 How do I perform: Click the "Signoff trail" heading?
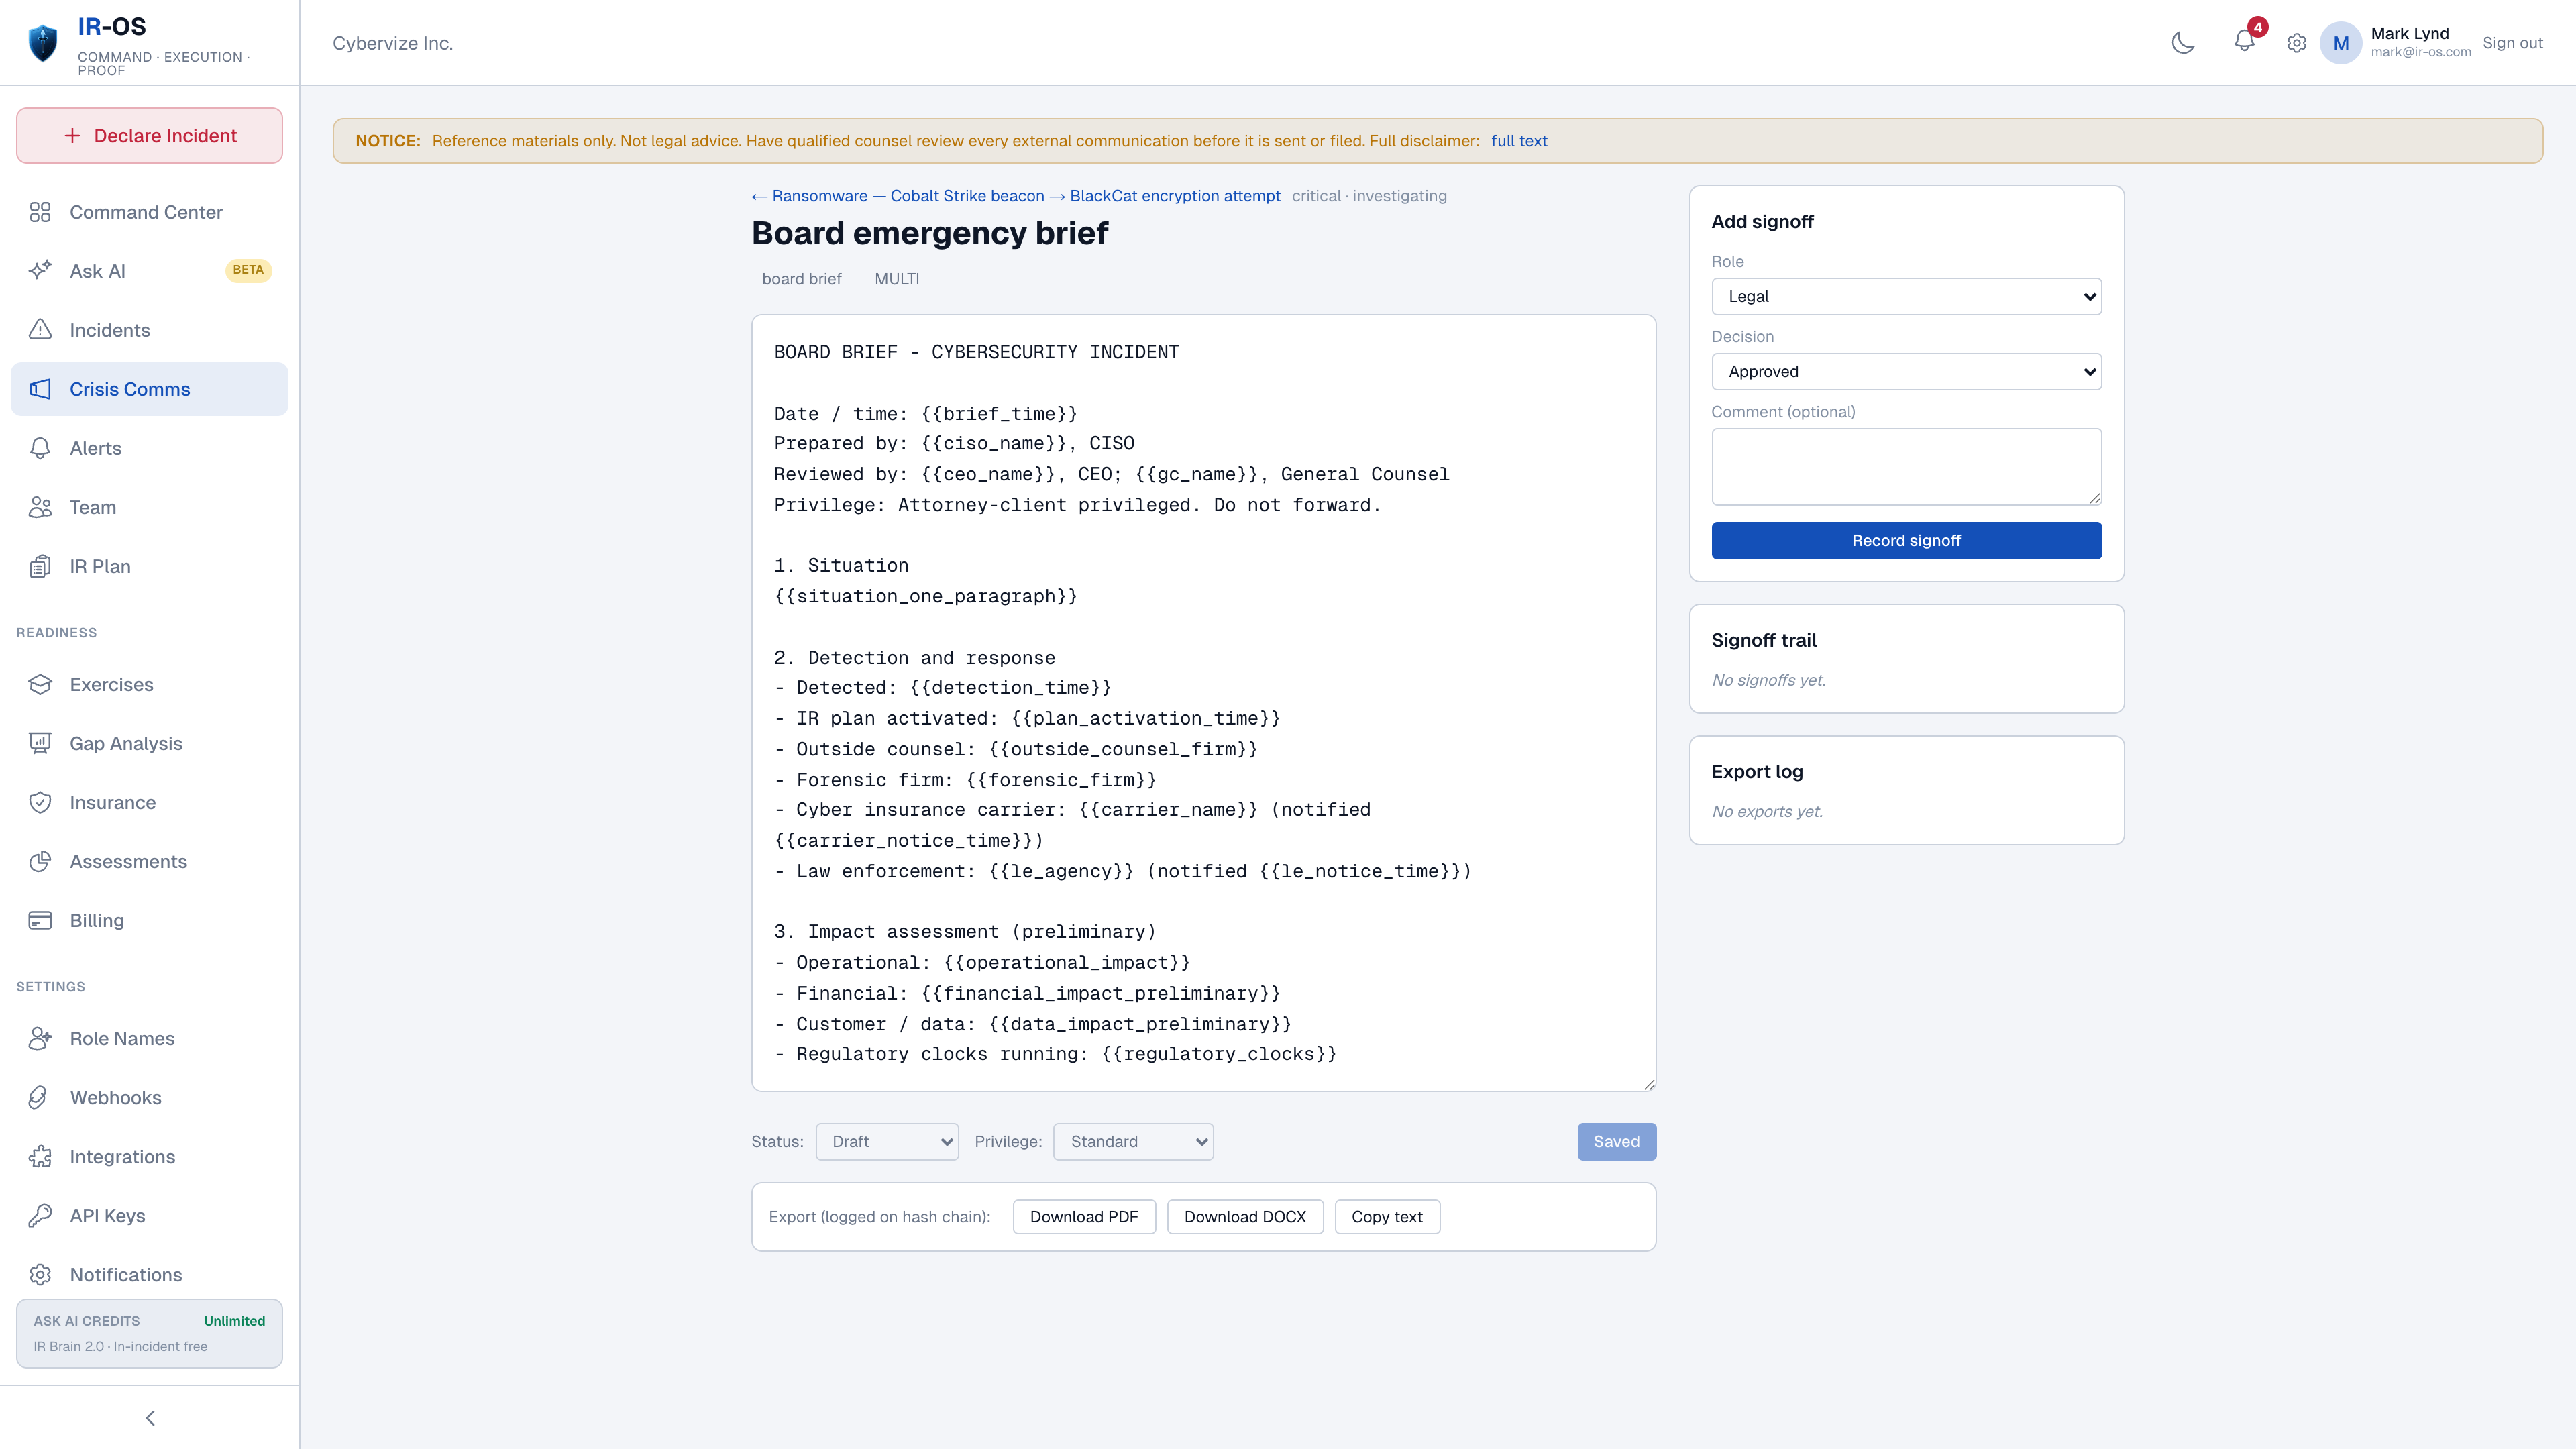pos(1764,640)
